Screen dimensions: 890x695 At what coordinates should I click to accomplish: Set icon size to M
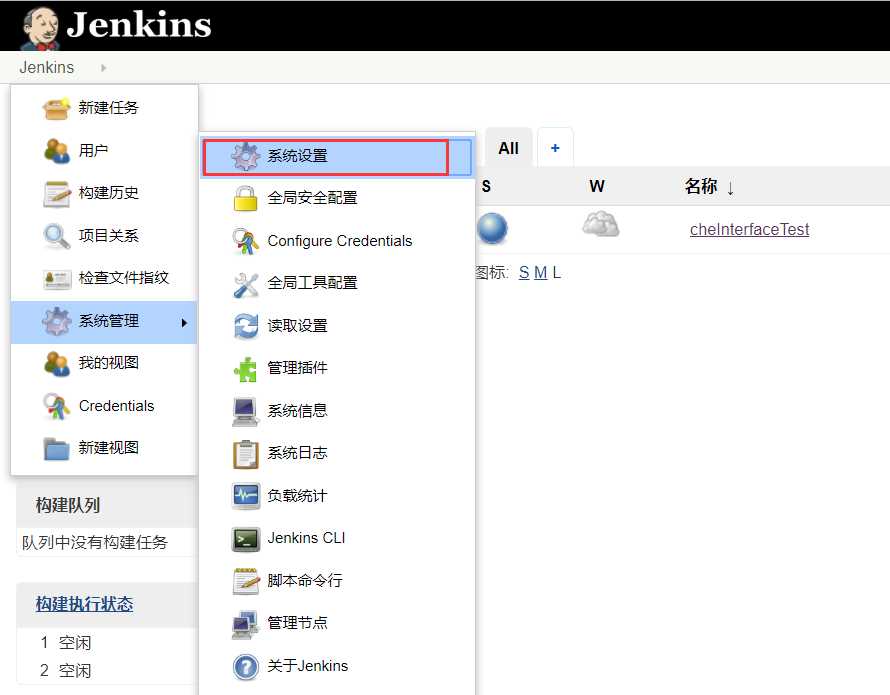[x=540, y=273]
